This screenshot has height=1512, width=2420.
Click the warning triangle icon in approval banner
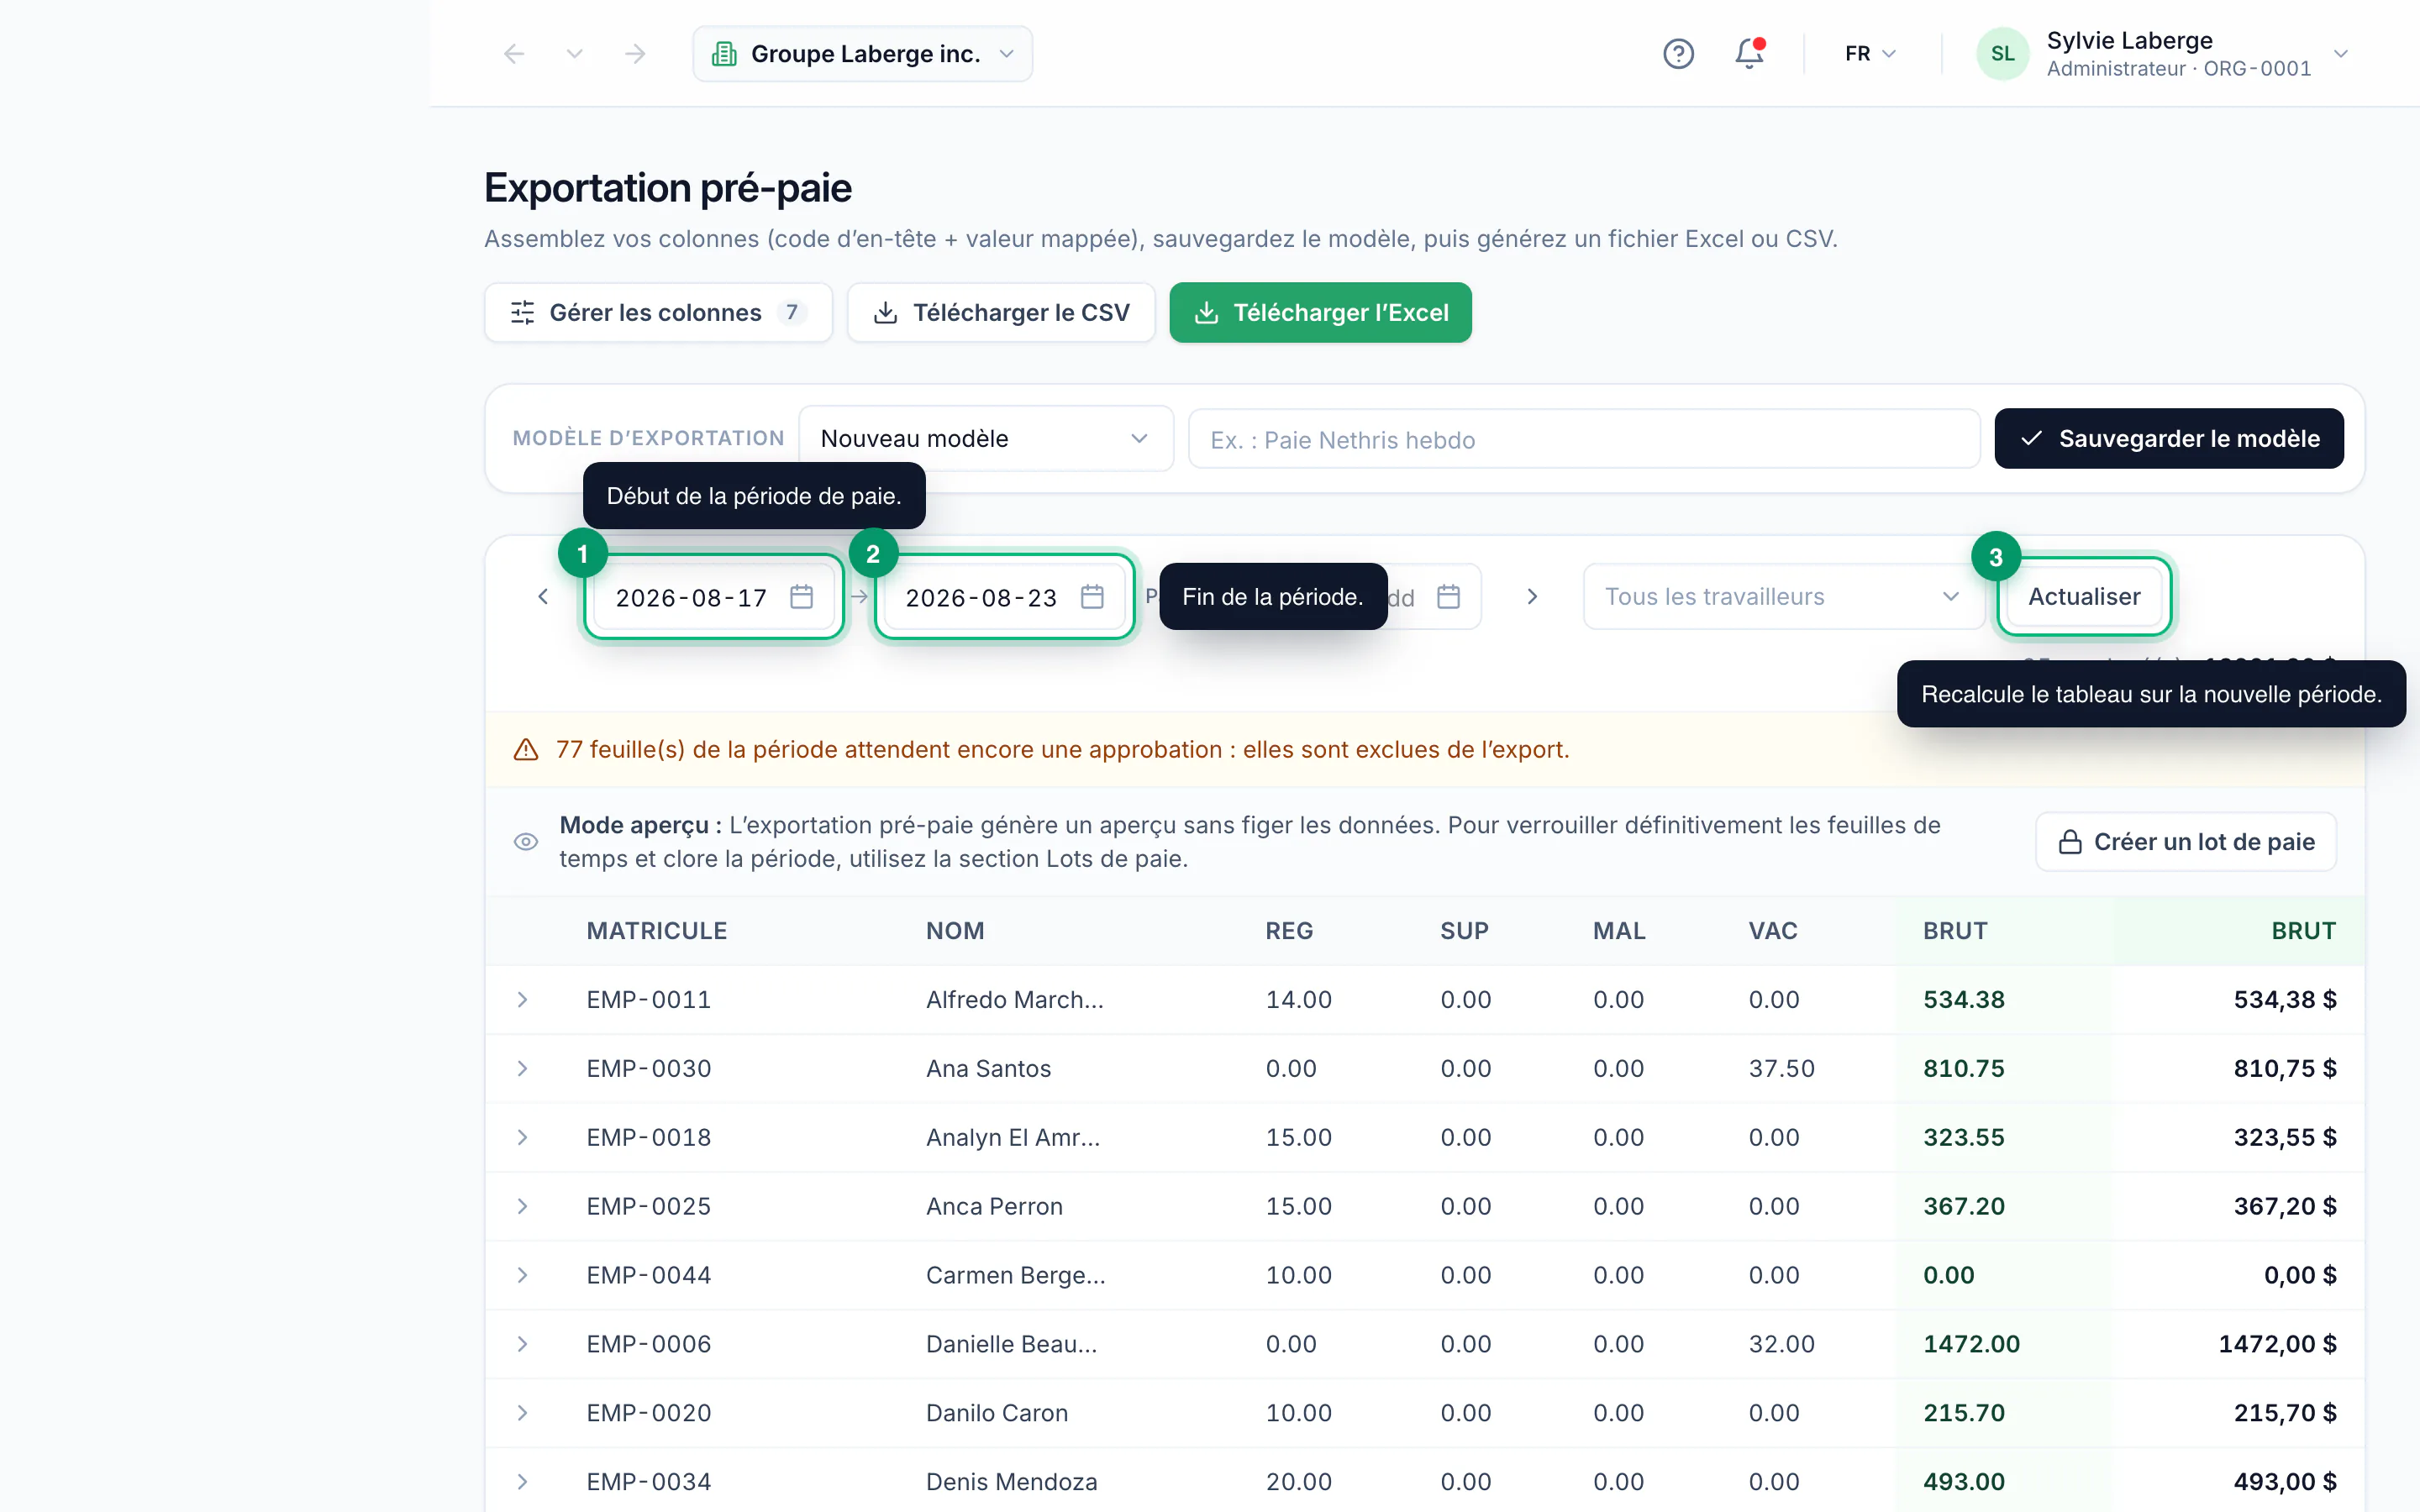coord(526,750)
